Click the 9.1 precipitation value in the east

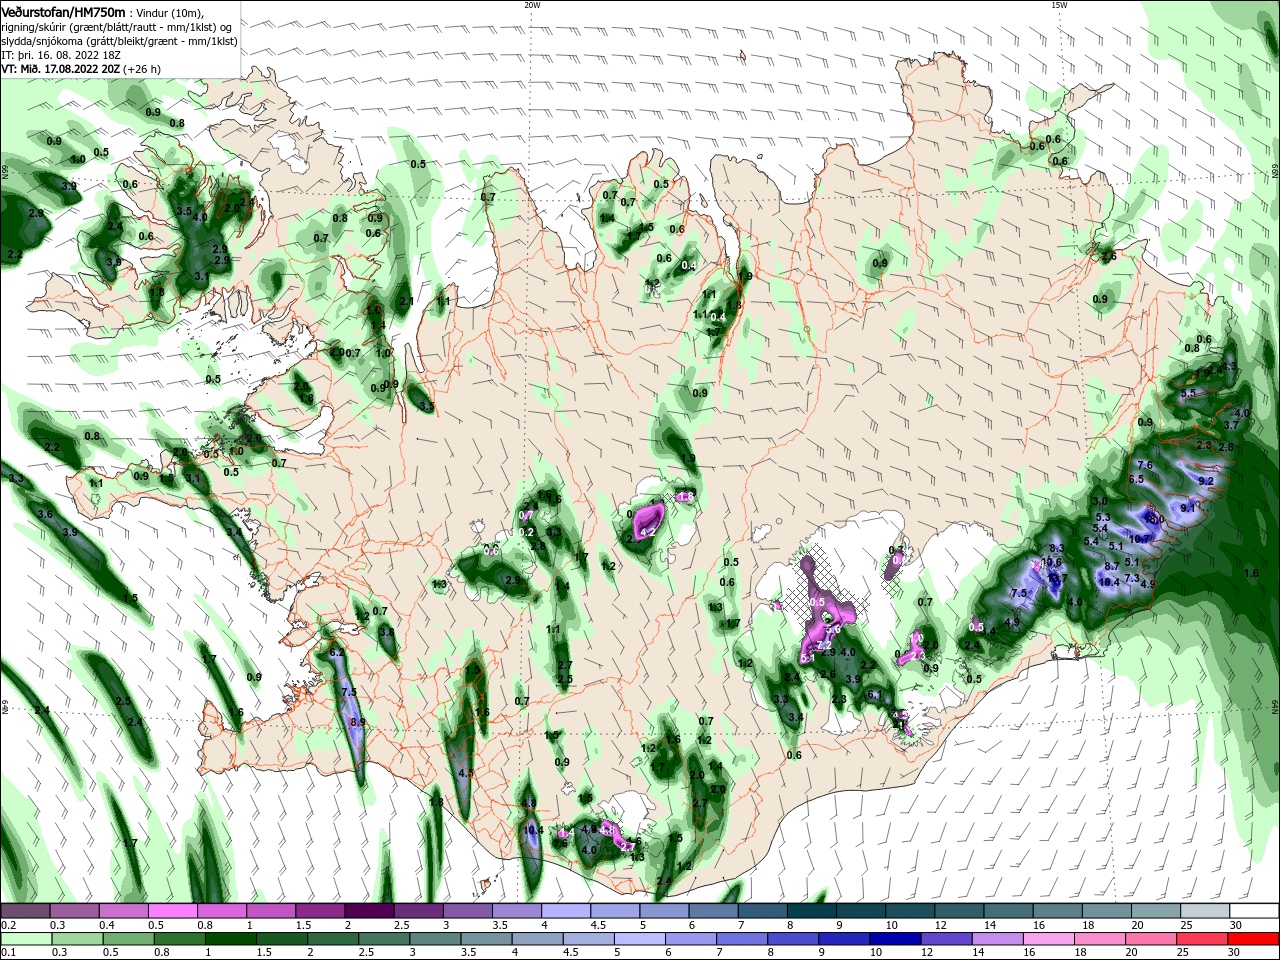click(1188, 508)
